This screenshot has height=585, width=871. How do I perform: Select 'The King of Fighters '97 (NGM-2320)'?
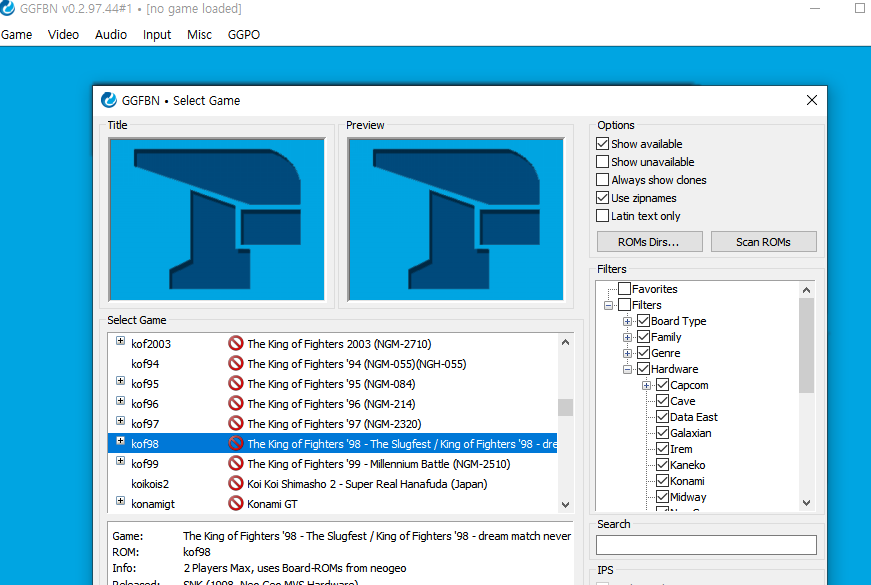[x=334, y=424]
